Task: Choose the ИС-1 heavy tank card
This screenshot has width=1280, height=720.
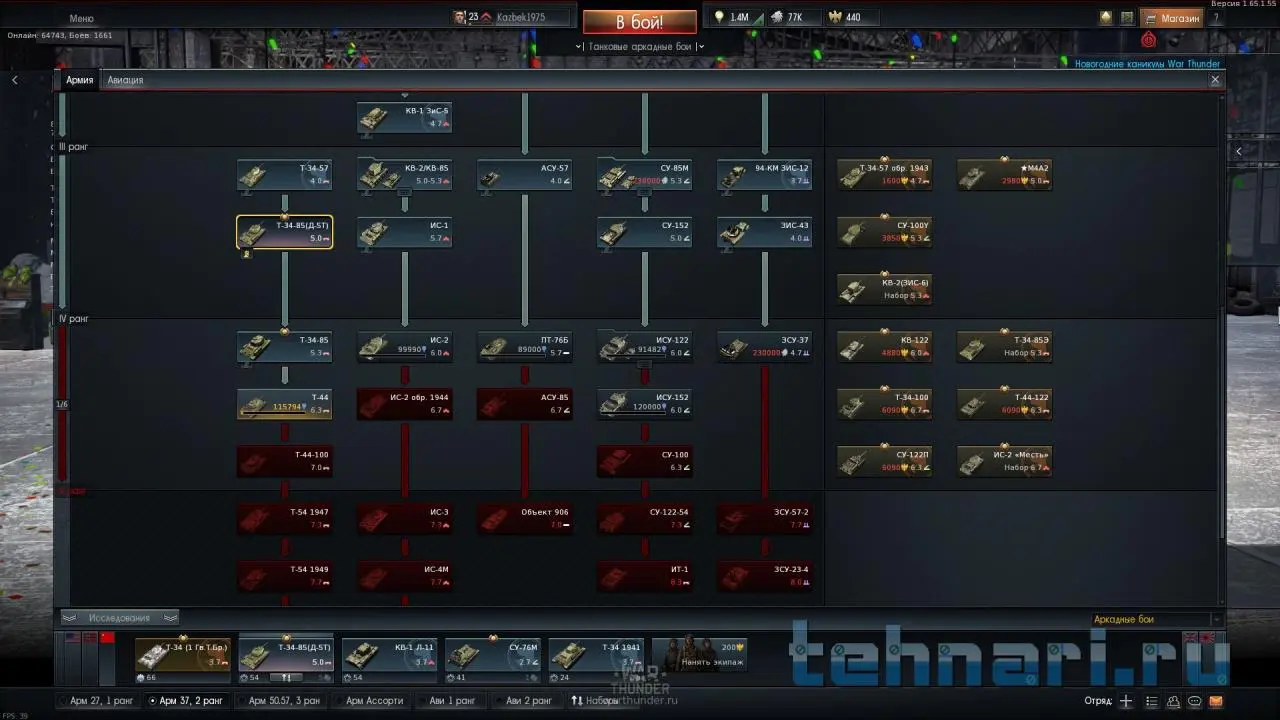Action: coord(405,233)
